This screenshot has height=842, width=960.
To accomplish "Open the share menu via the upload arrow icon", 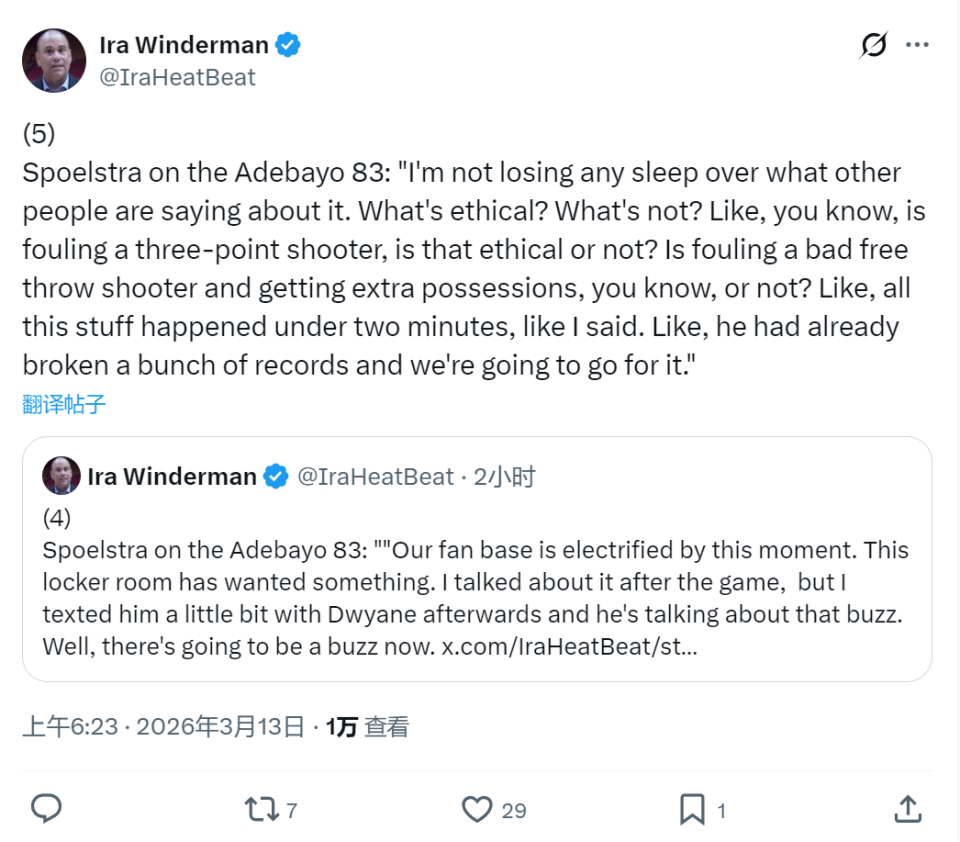I will [907, 809].
